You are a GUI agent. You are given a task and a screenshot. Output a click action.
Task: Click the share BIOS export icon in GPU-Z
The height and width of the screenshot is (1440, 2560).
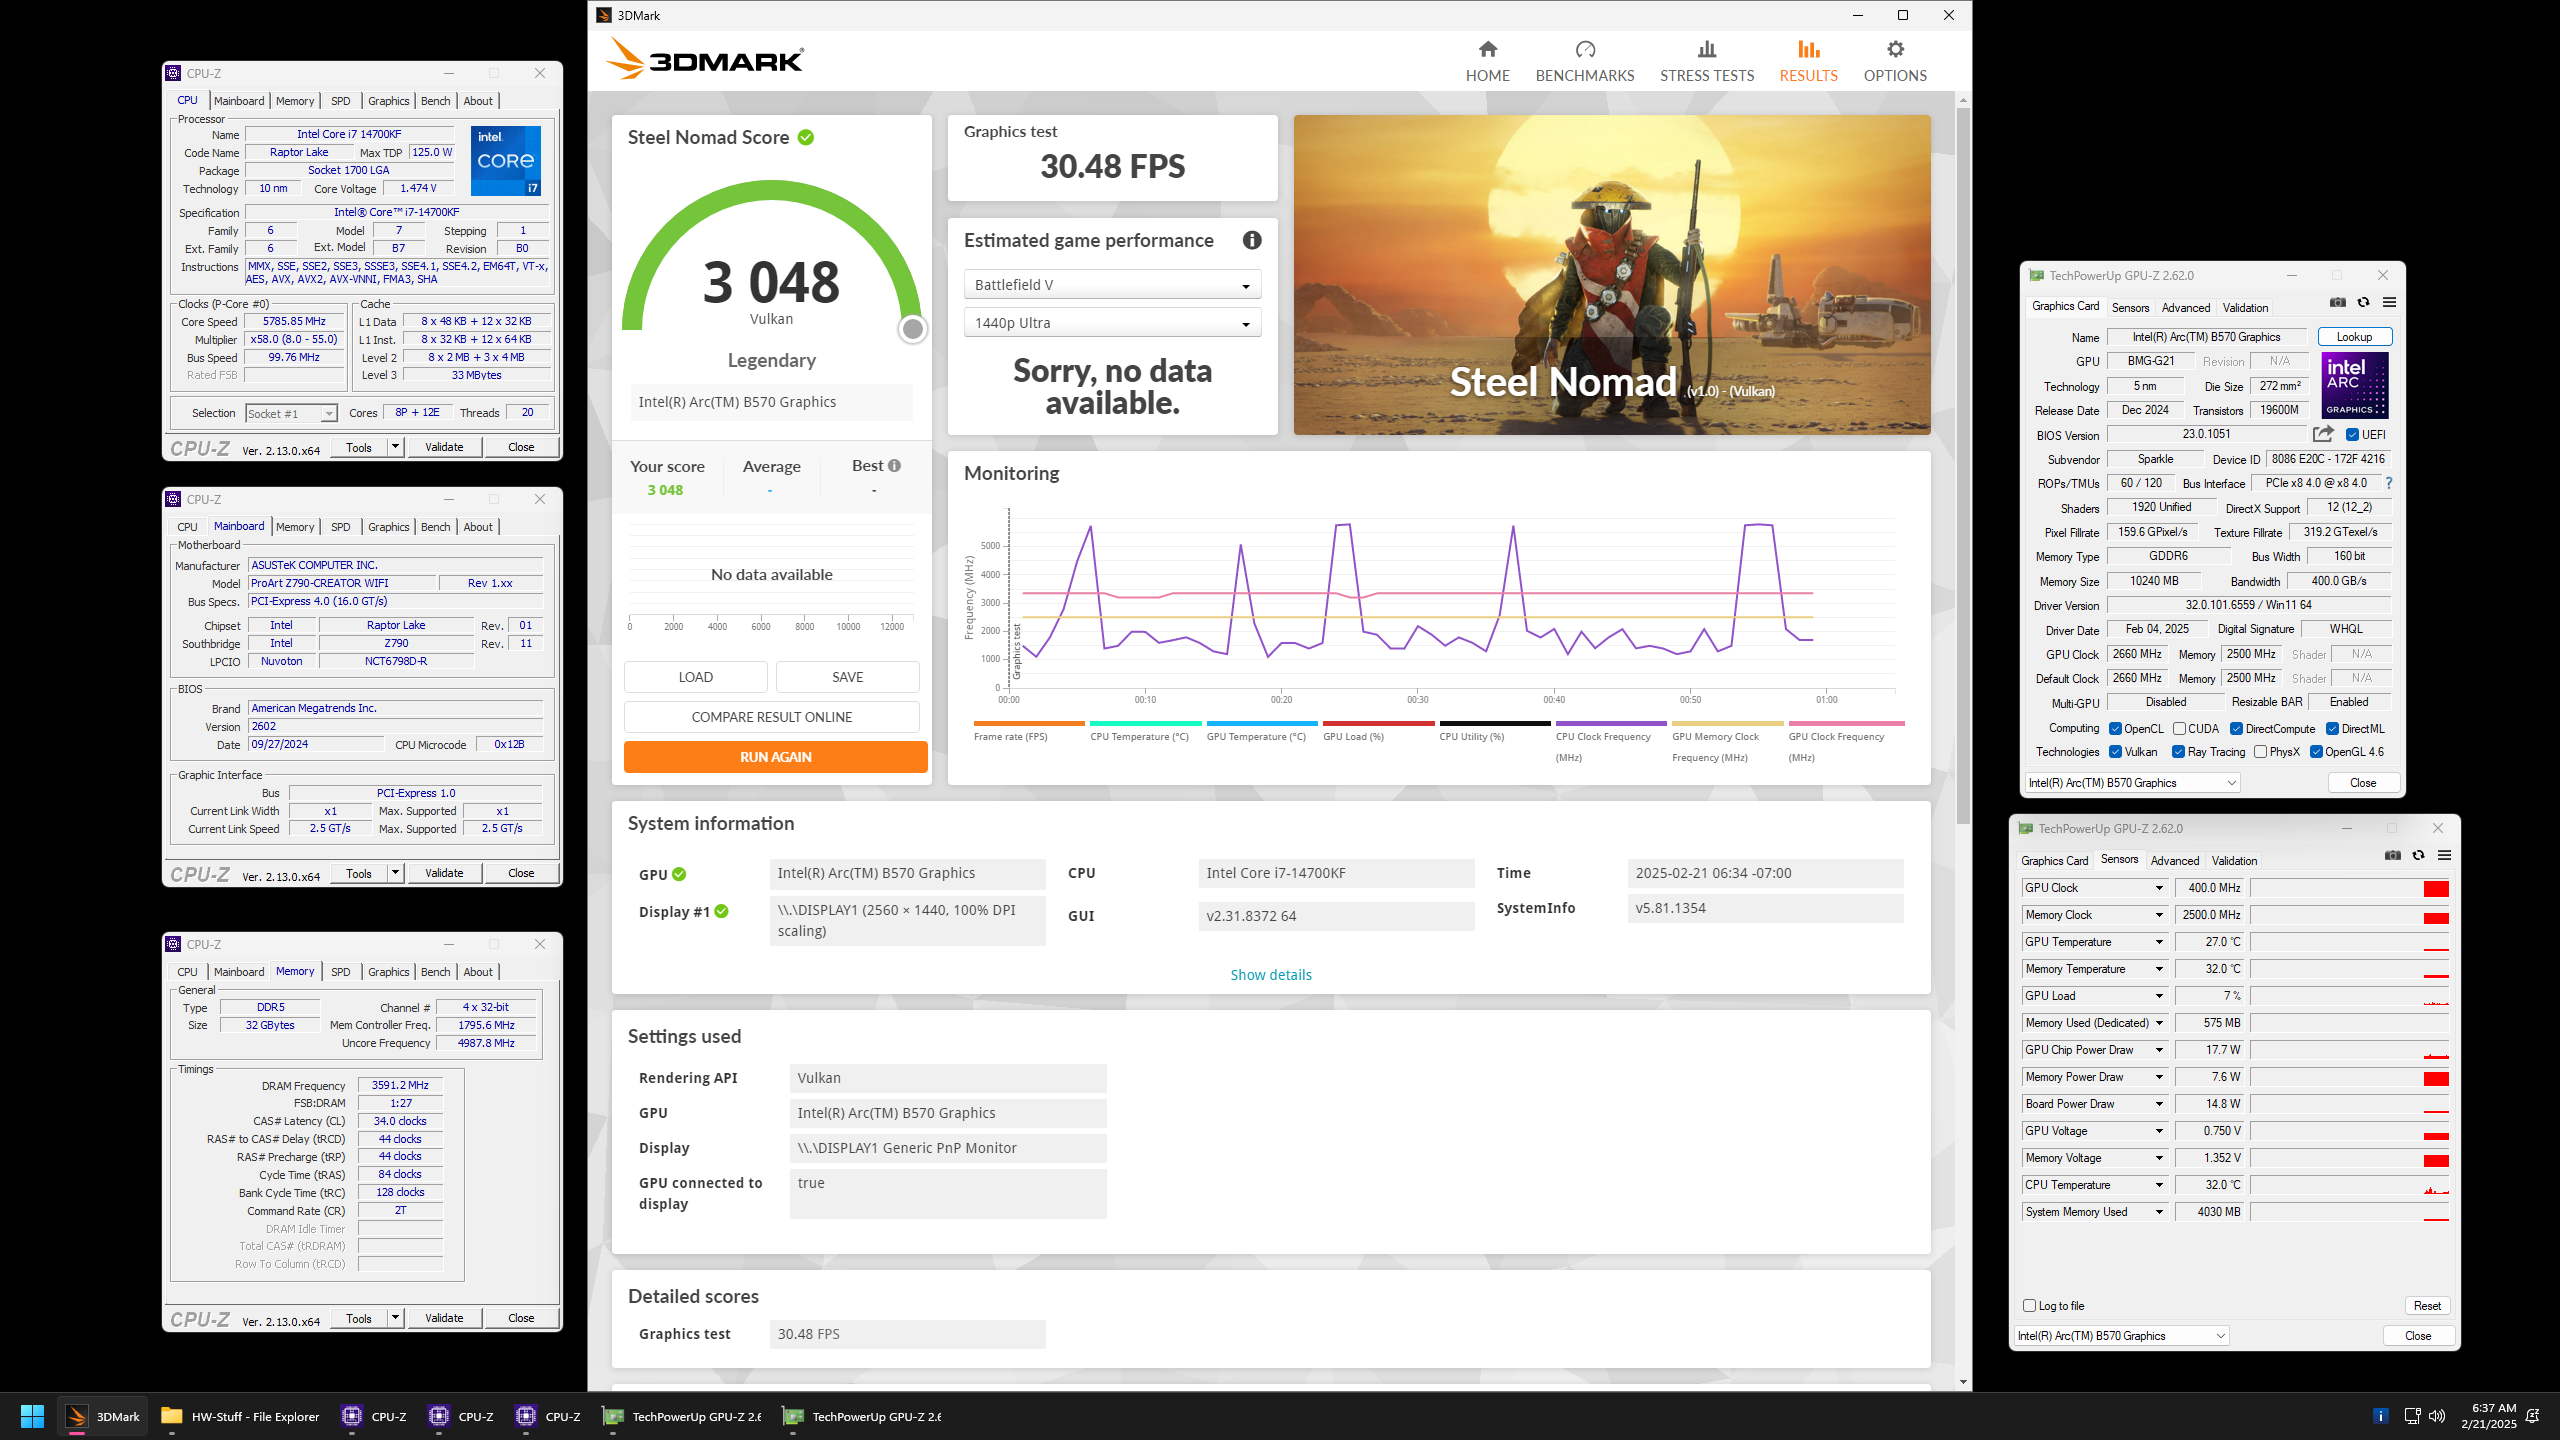tap(2323, 434)
